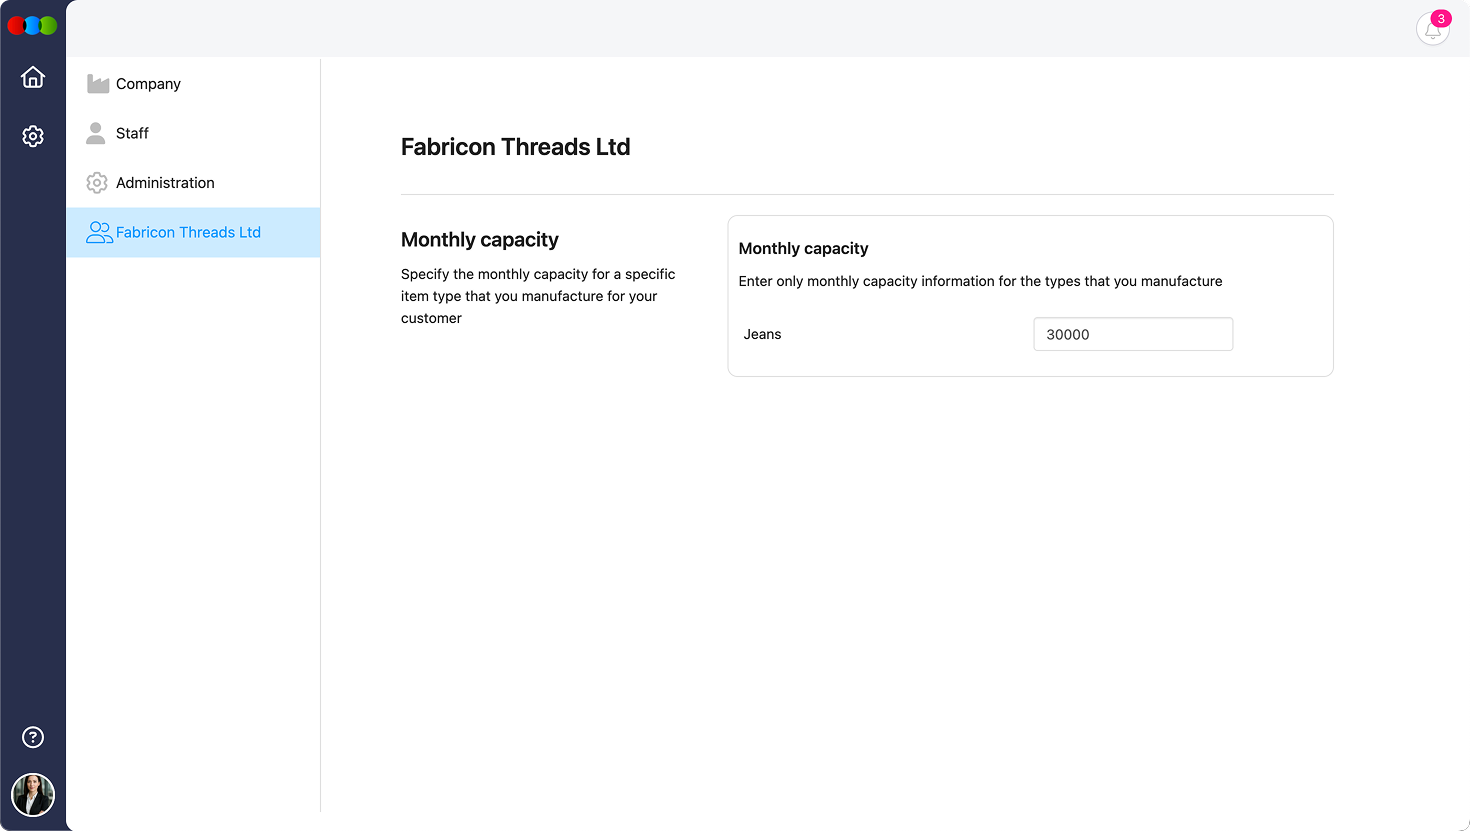Screen dimensions: 1470x831
Task: Click the red notification count badge
Action: [x=1441, y=18]
